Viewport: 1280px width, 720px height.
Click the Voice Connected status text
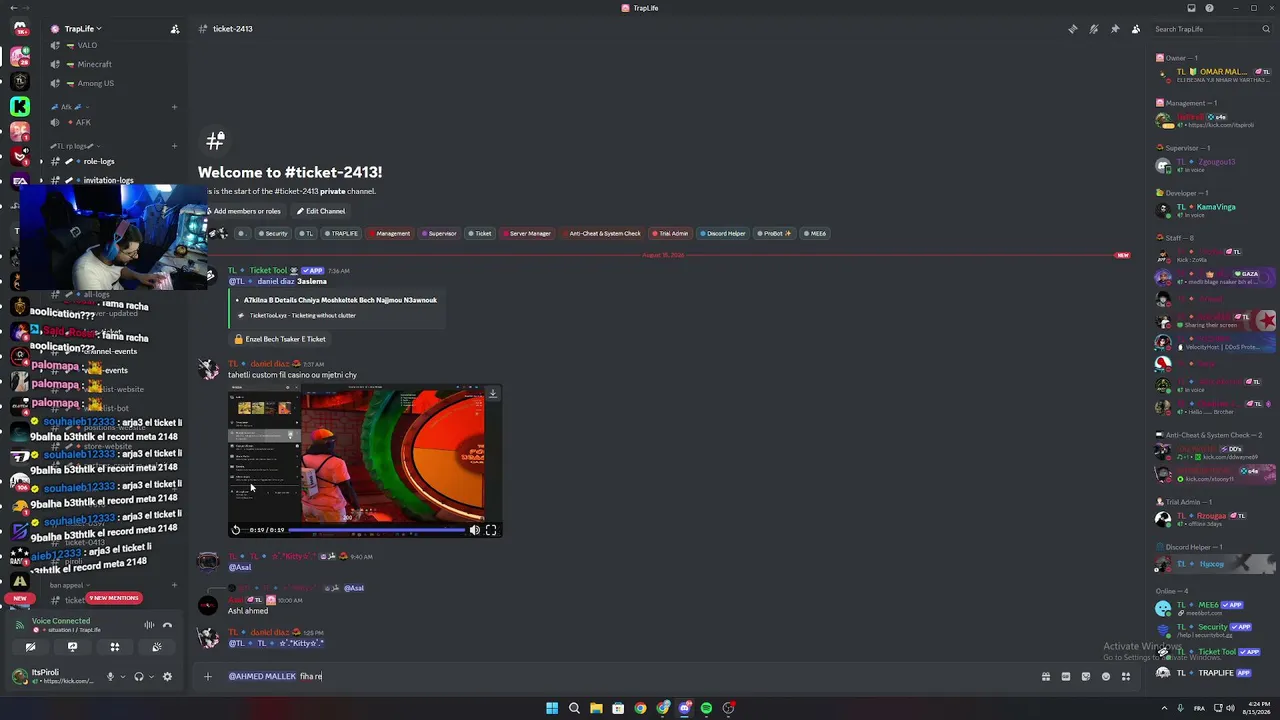(61, 621)
